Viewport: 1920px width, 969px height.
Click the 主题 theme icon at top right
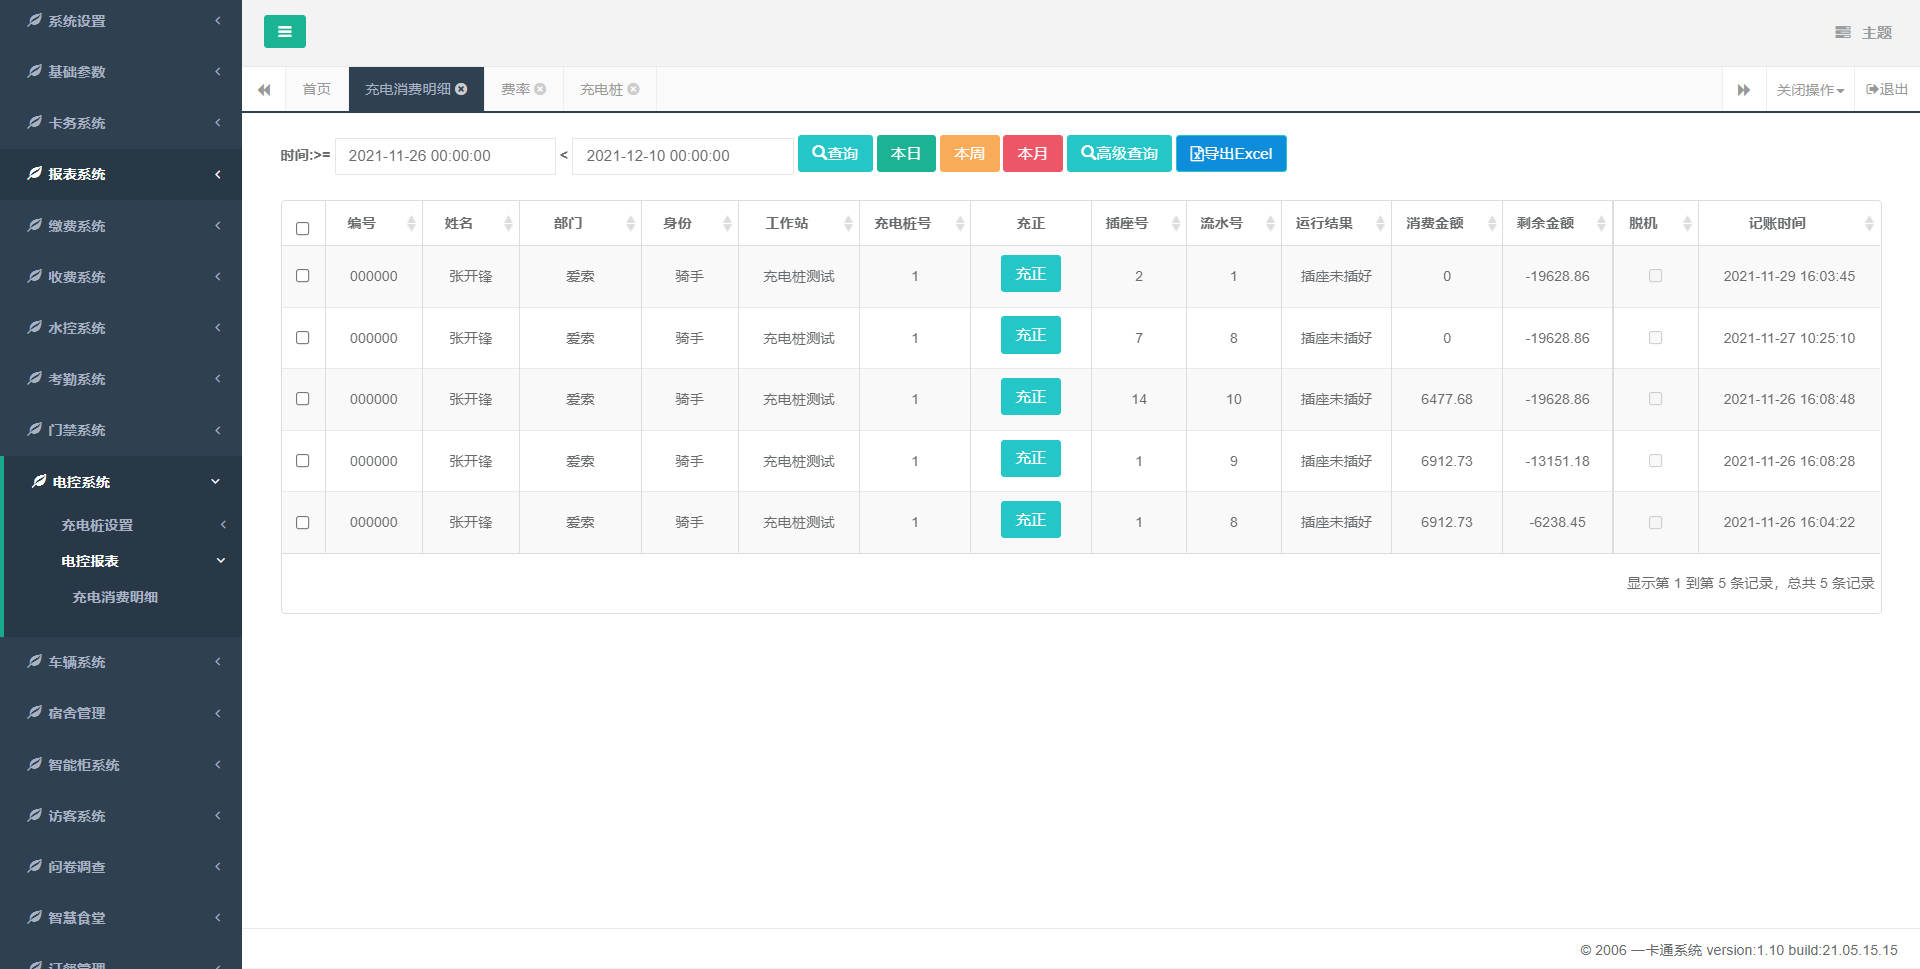click(x=1843, y=32)
